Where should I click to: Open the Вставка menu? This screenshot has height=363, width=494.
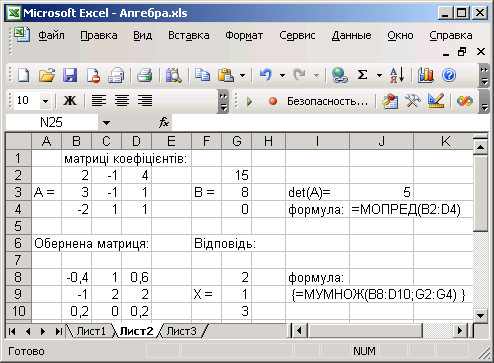click(189, 35)
